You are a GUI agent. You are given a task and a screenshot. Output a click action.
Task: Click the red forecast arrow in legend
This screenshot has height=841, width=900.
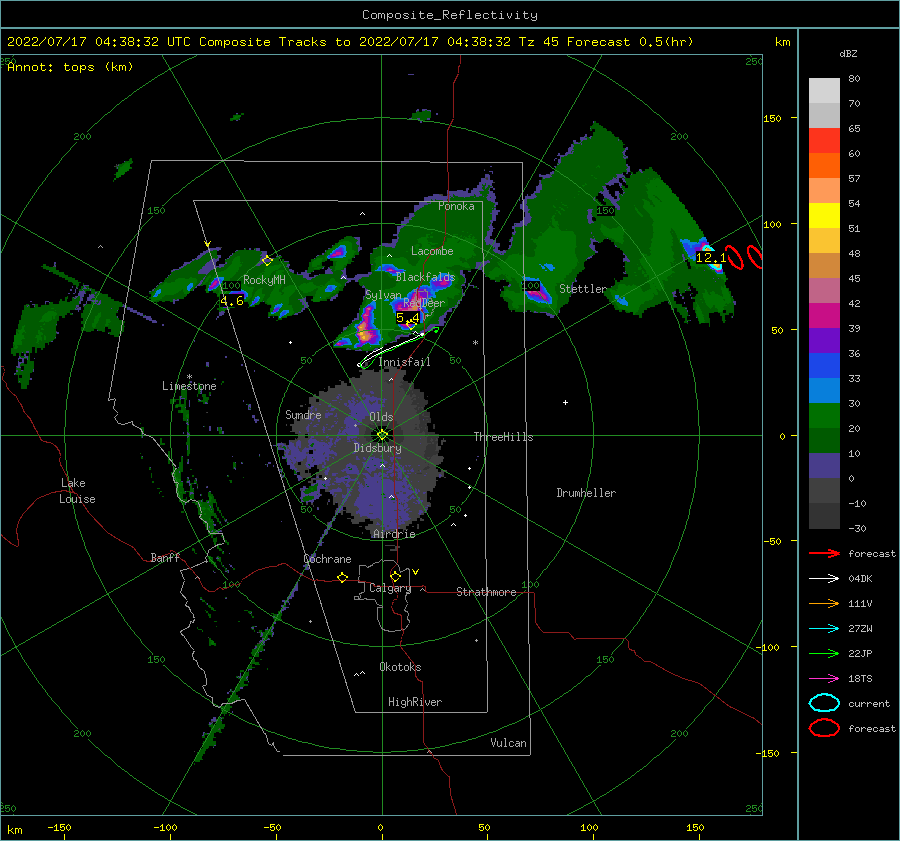824,553
